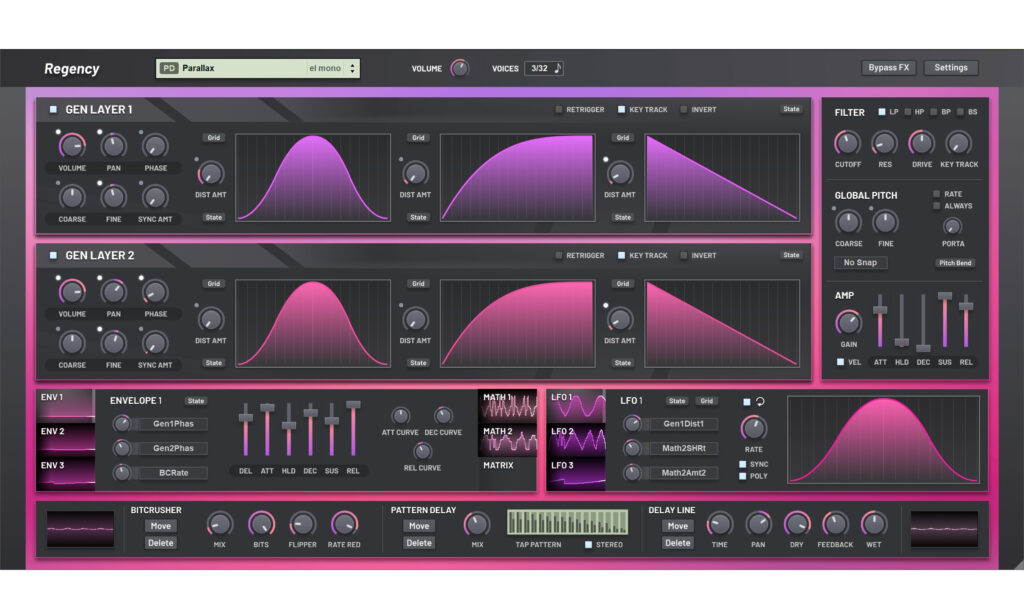1024x614 pixels.
Task: Select the LFO 2 waveform thumbnail
Action: (x=578, y=438)
